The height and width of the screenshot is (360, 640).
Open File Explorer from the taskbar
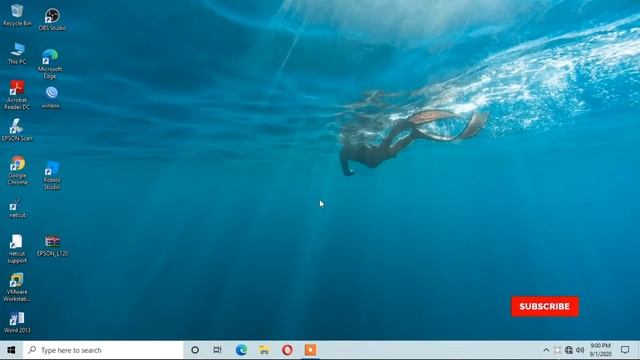[264, 350]
